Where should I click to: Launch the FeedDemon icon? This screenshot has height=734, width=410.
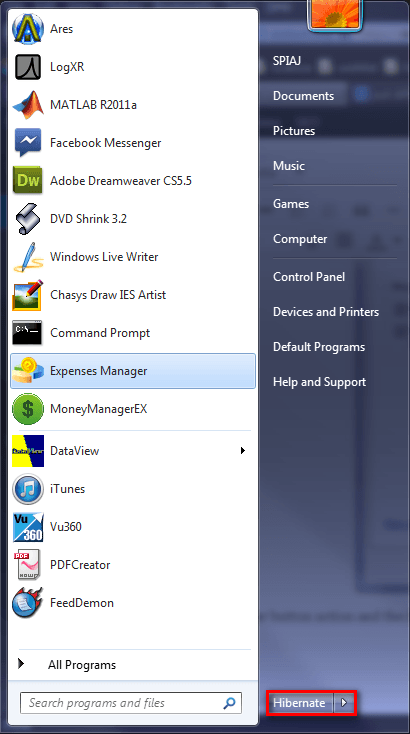click(x=28, y=602)
